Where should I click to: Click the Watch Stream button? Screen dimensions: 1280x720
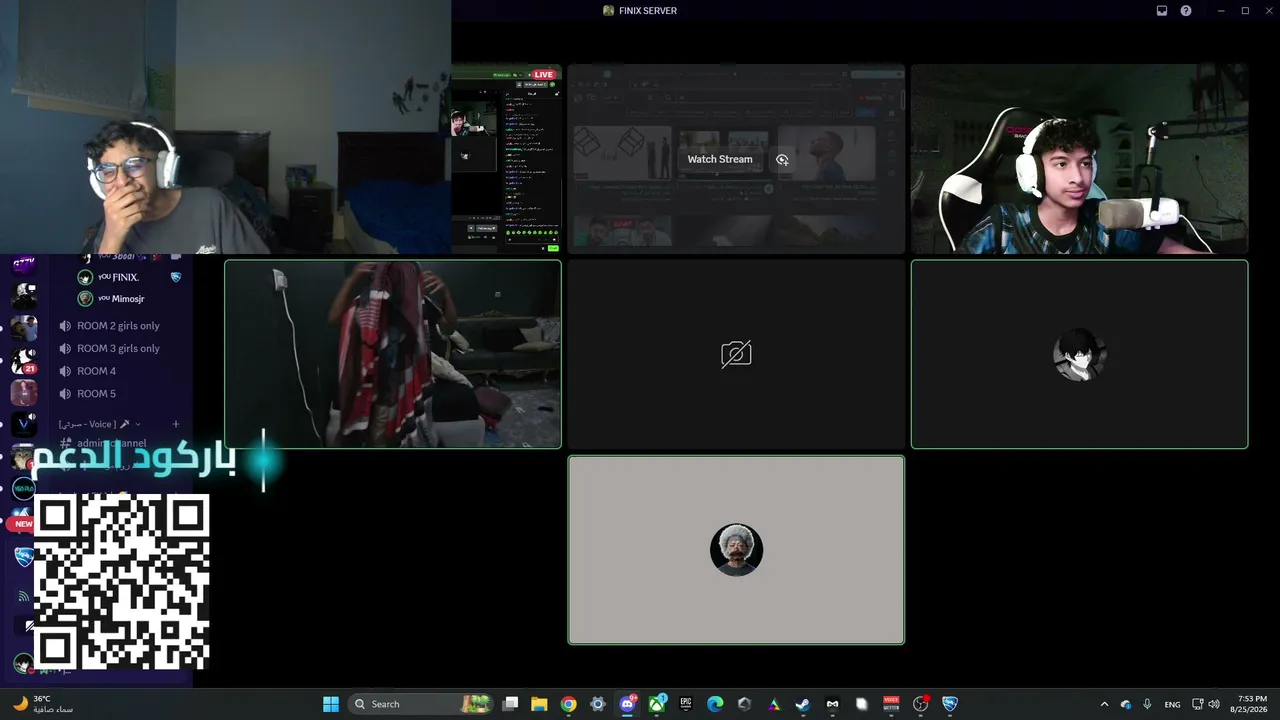(x=720, y=159)
